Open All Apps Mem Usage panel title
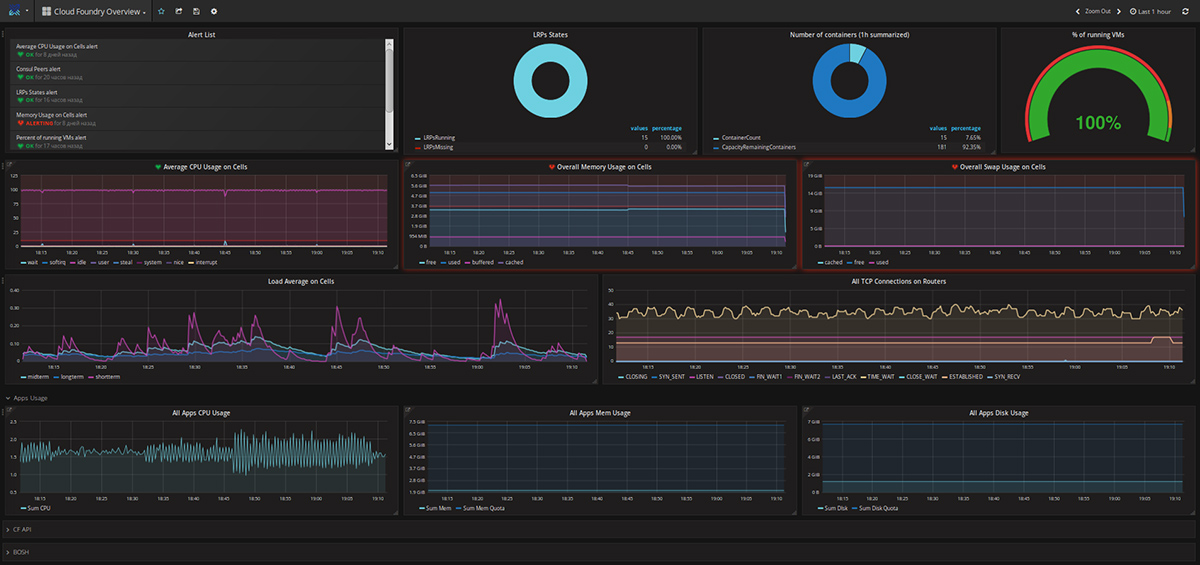 pyautogui.click(x=600, y=413)
